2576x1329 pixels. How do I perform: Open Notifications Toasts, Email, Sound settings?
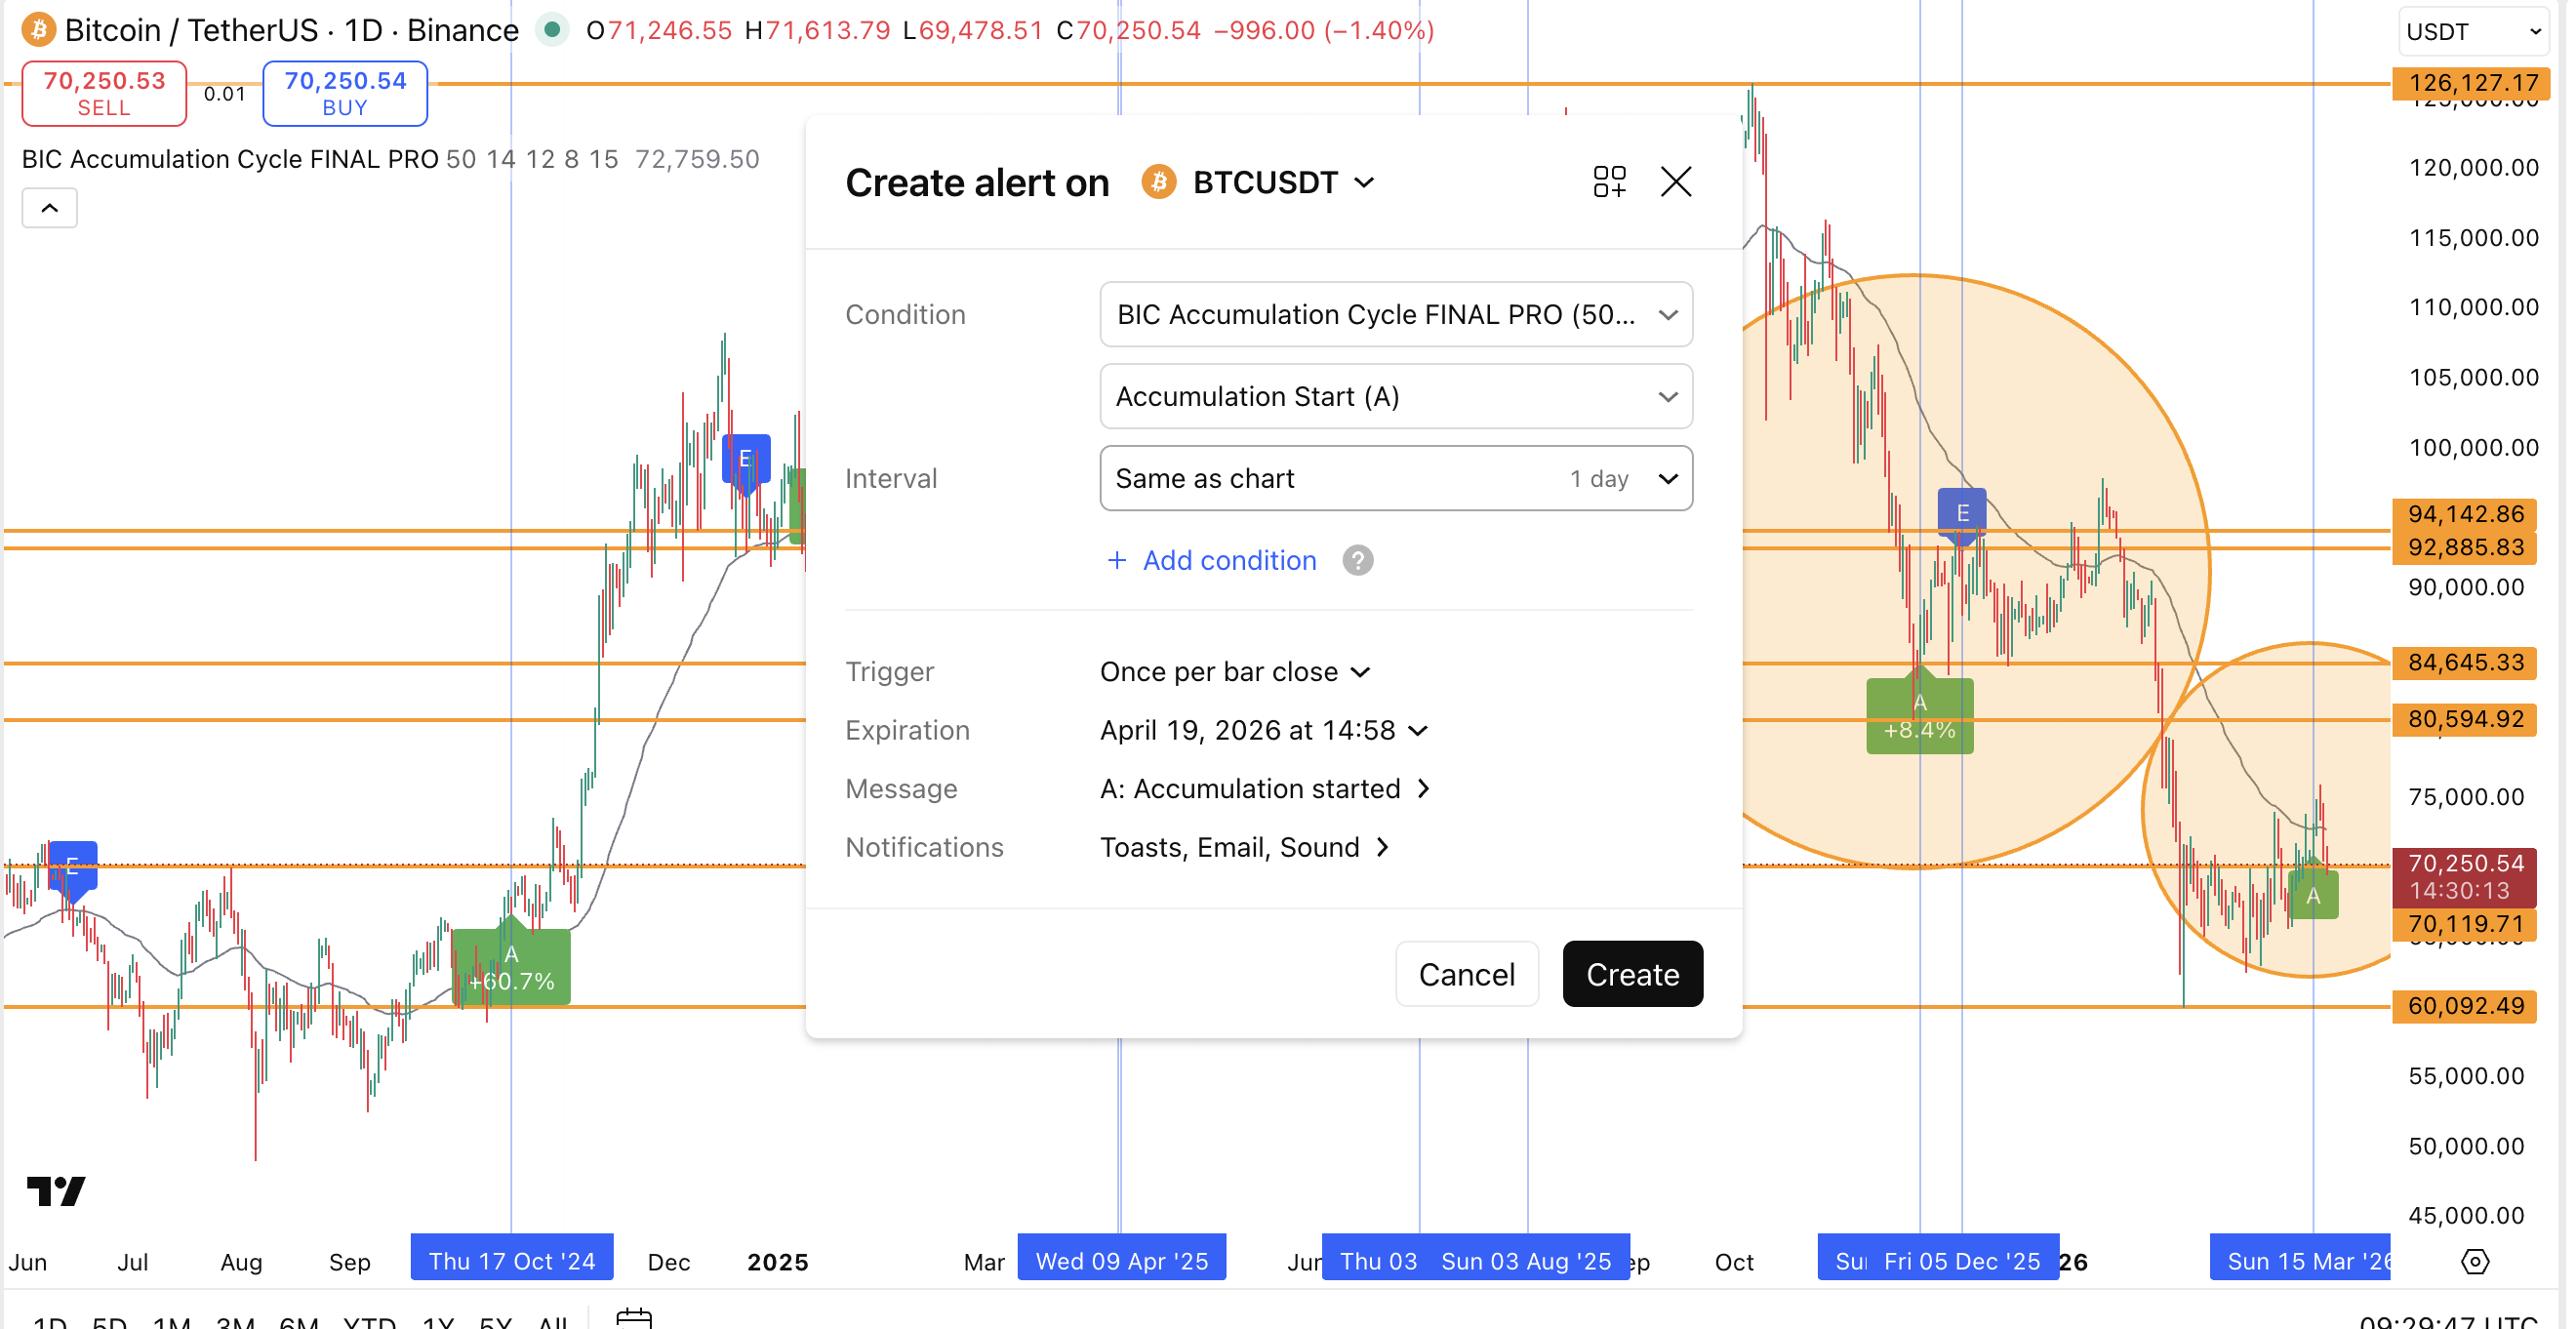(x=1244, y=848)
